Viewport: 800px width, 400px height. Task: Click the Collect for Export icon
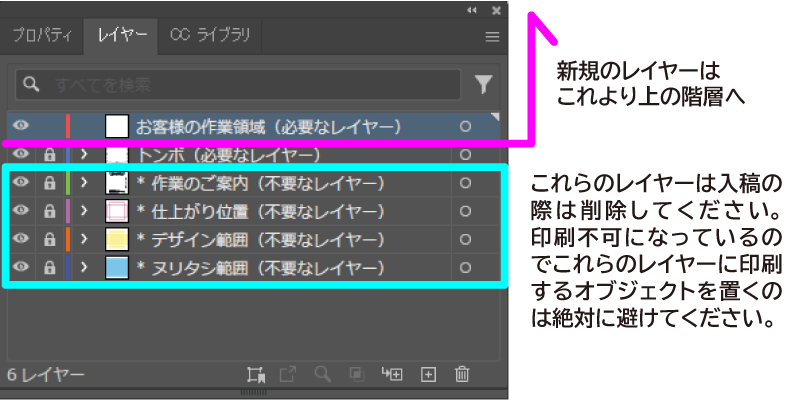(256, 375)
